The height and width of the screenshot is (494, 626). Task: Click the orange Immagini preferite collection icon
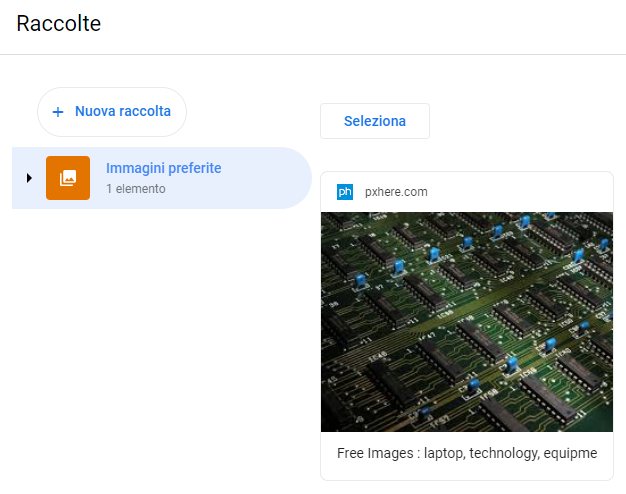[x=68, y=178]
